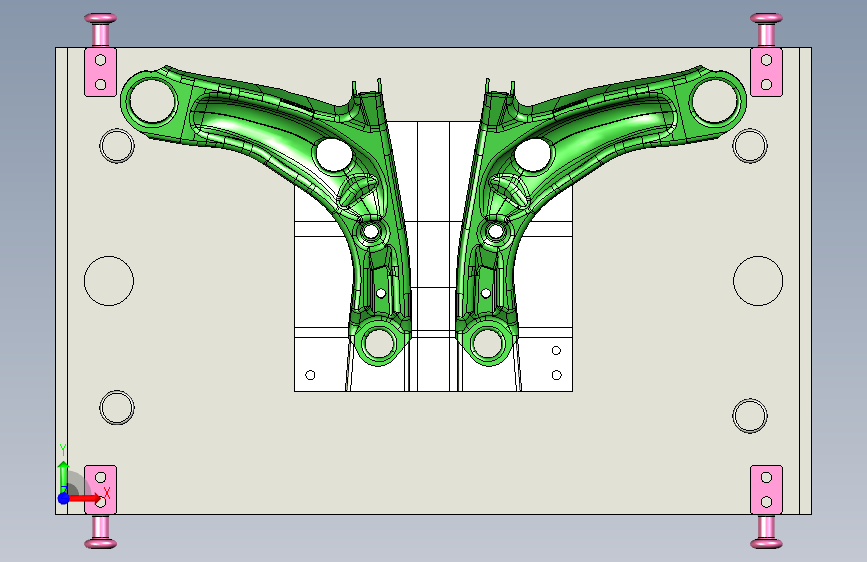Select the top-left pink guide pin
867x562 pixels.
pyautogui.click(x=101, y=30)
